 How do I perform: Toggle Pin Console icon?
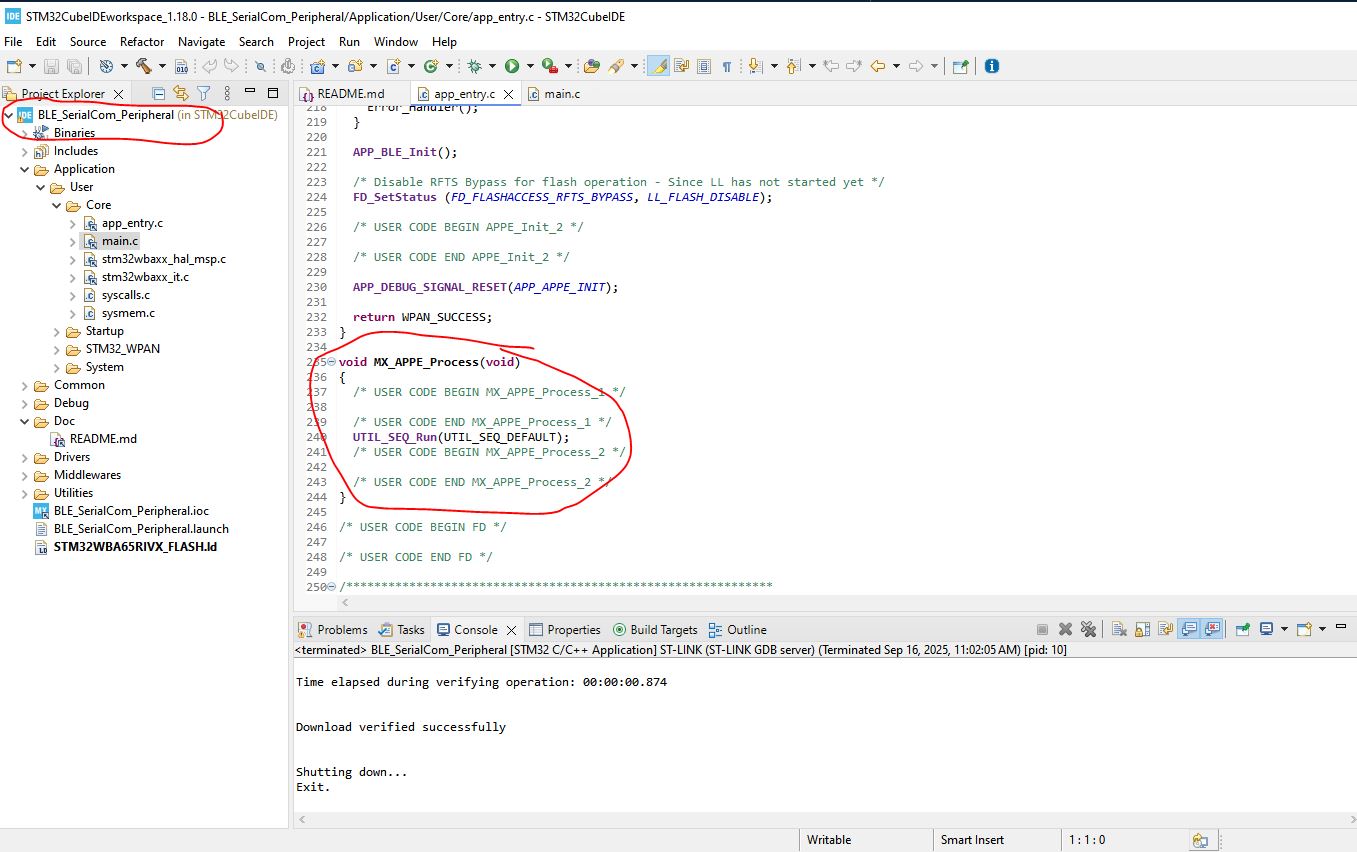1242,630
